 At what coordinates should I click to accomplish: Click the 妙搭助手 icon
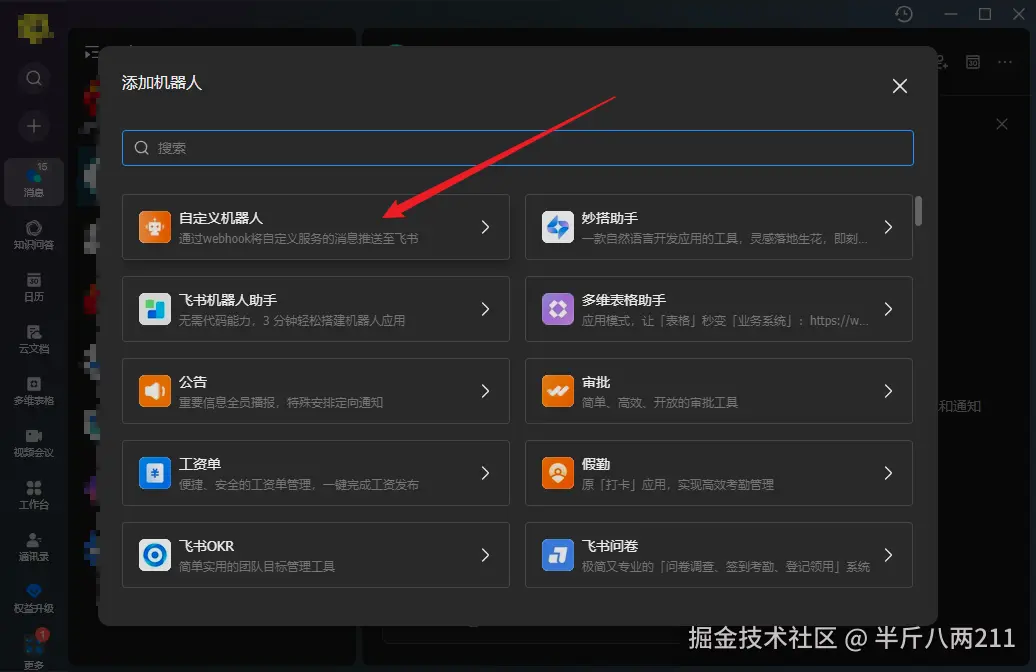pos(558,227)
